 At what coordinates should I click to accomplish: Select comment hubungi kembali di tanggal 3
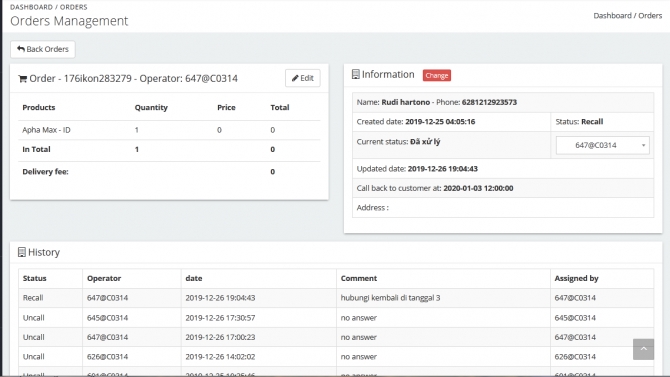(391, 298)
